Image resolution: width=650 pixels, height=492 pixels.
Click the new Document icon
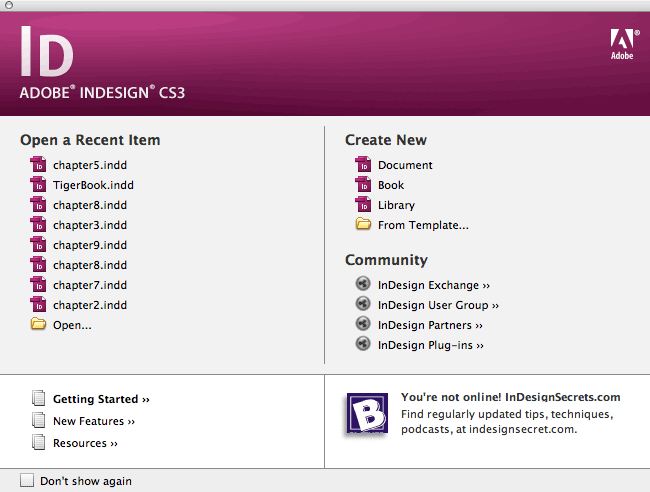point(363,165)
